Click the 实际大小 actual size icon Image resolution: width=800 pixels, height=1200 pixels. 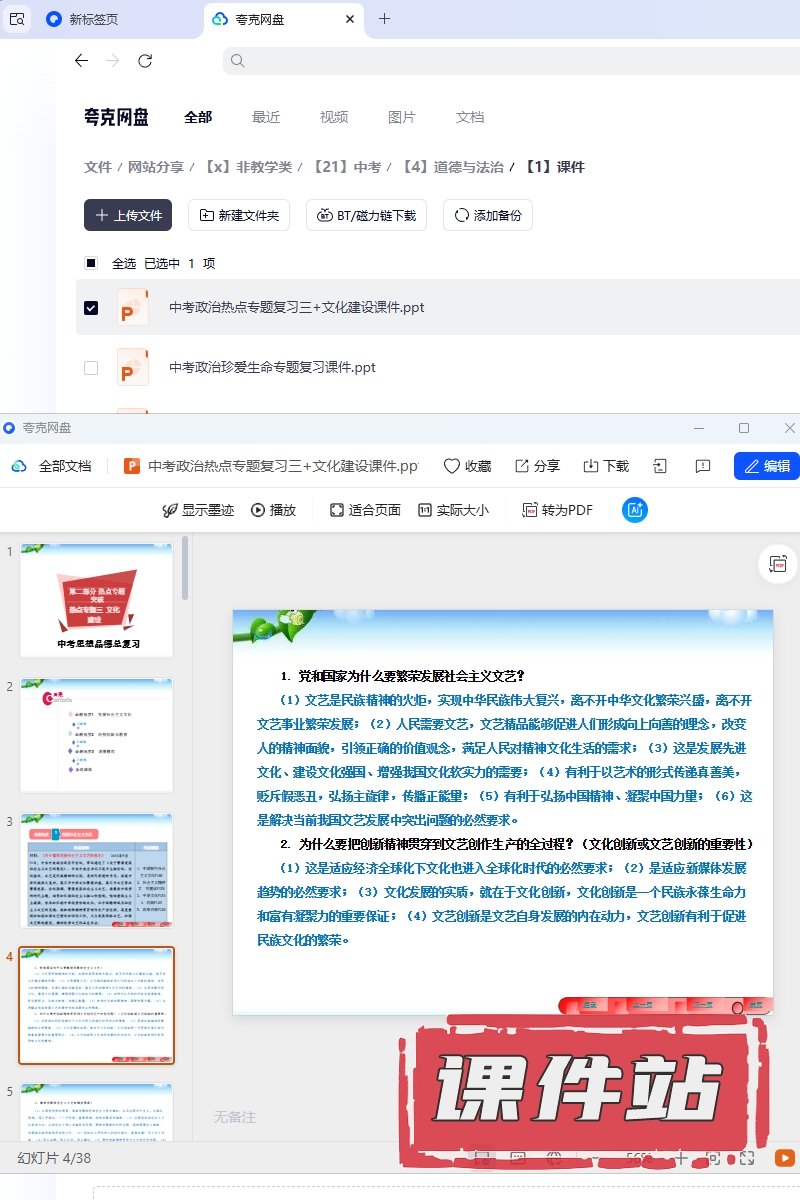(425, 510)
